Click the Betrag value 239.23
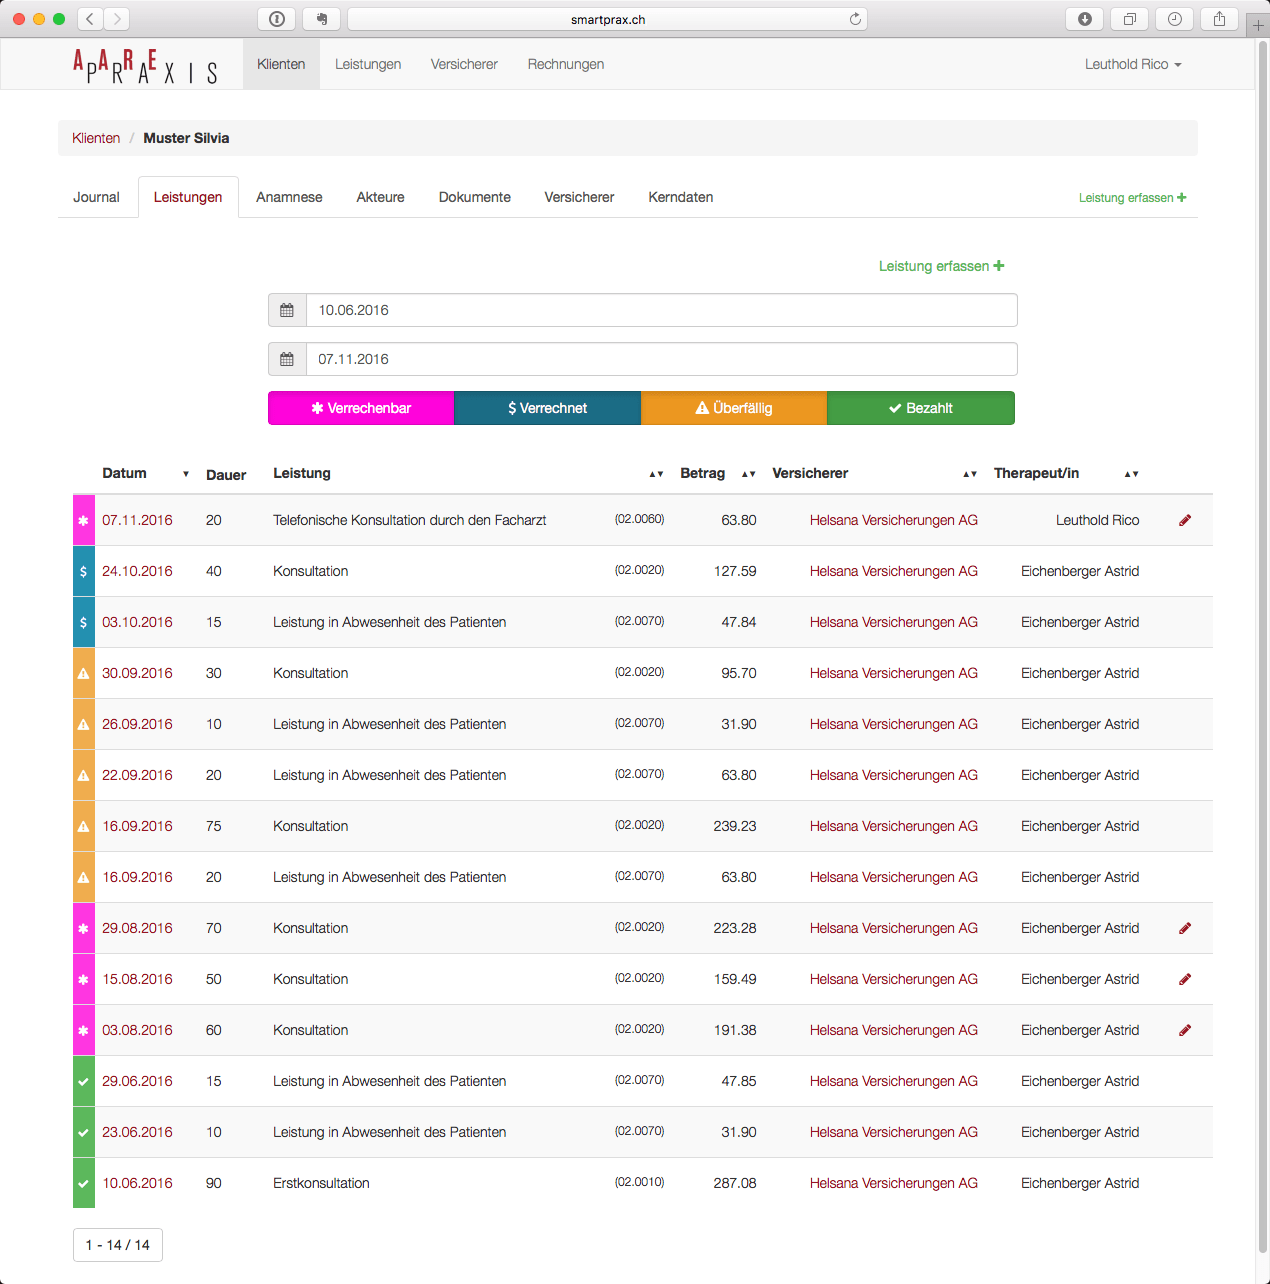This screenshot has width=1270, height=1284. pos(735,826)
